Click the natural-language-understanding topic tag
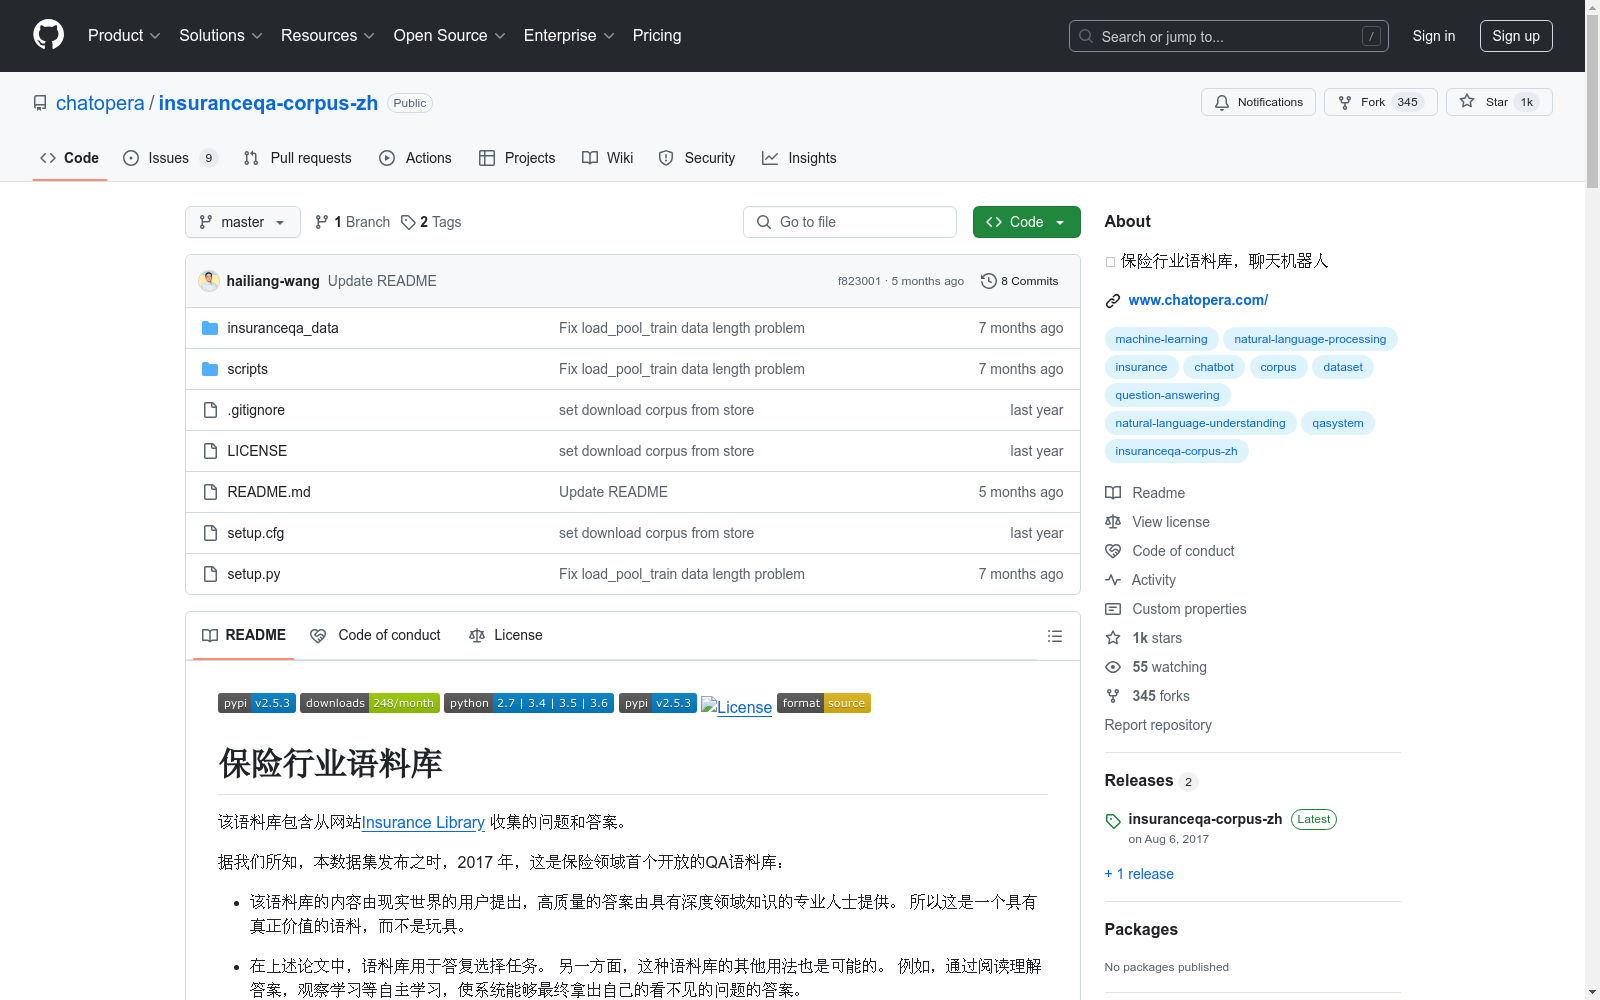Image resolution: width=1600 pixels, height=1000 pixels. pyautogui.click(x=1200, y=423)
